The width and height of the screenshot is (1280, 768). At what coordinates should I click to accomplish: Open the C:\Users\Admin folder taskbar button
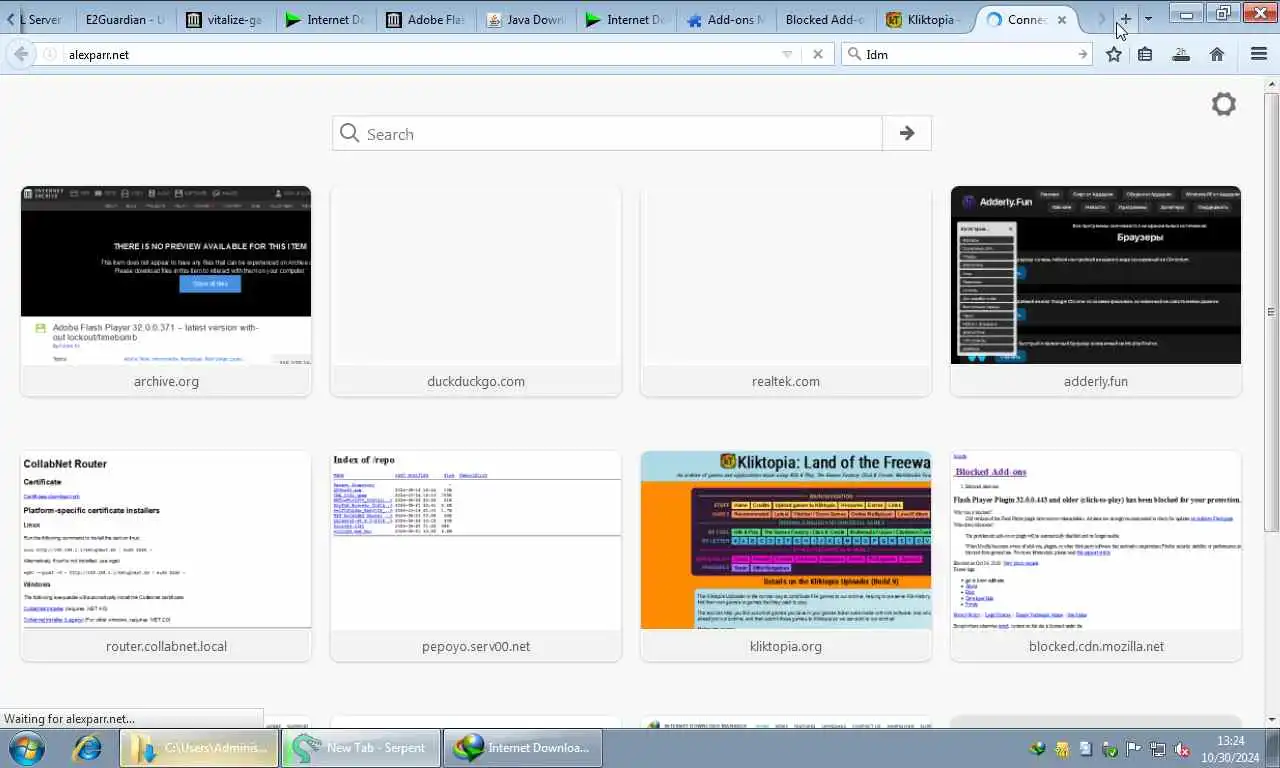tap(200, 747)
